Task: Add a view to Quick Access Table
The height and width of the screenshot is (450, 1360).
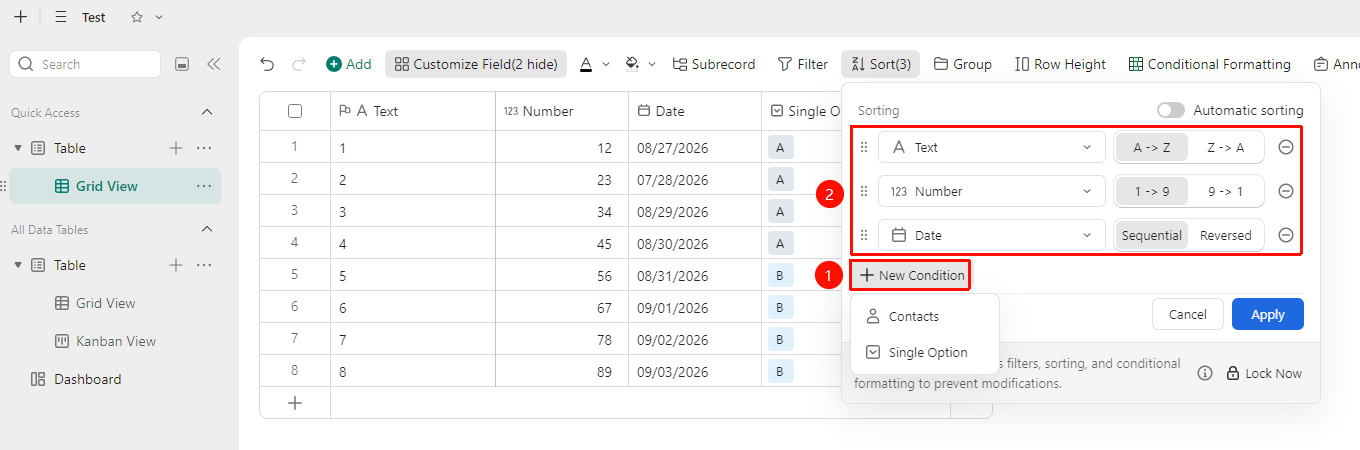Action: click(x=176, y=148)
